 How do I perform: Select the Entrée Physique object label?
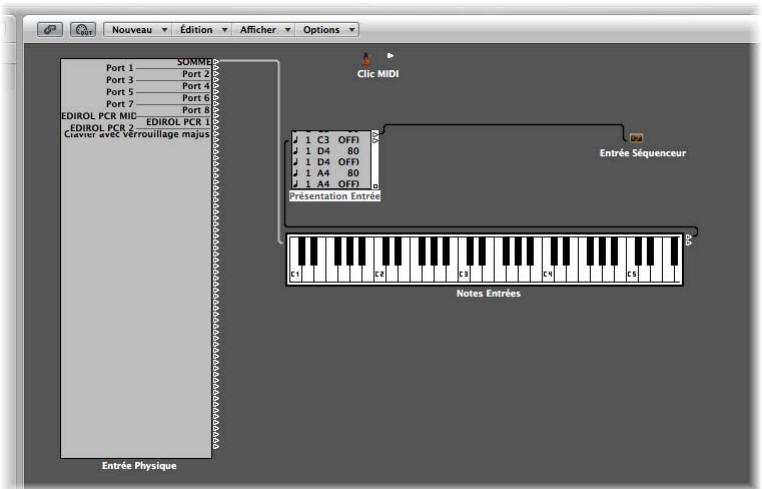point(139,466)
